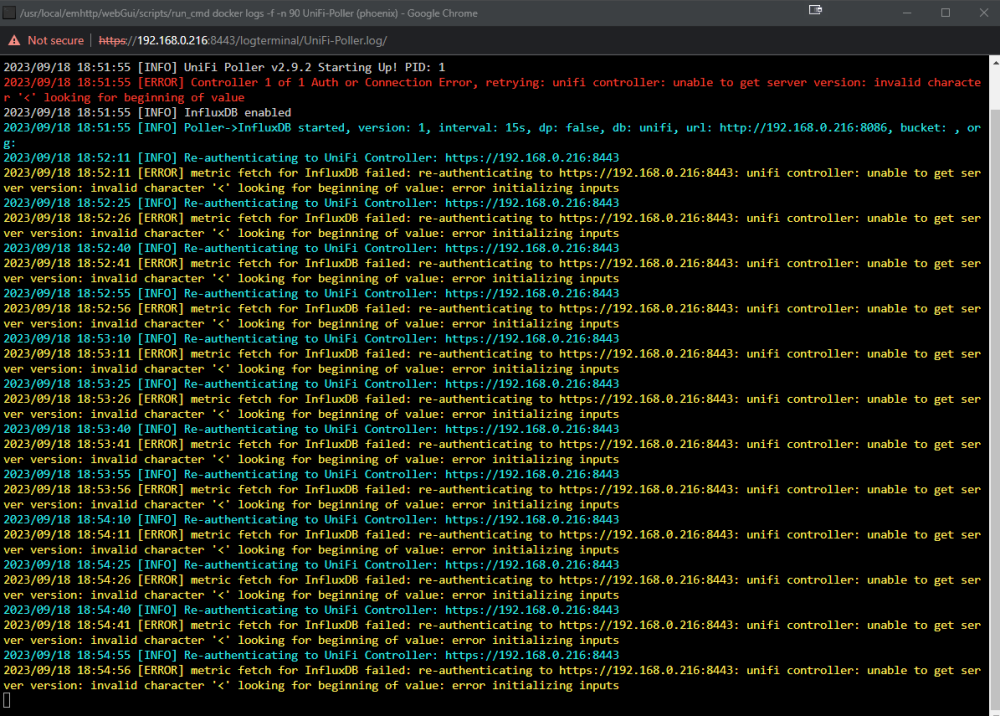Click the 18:53:25 Re-authenticating INFO line
1000x716 pixels.
click(x=311, y=384)
